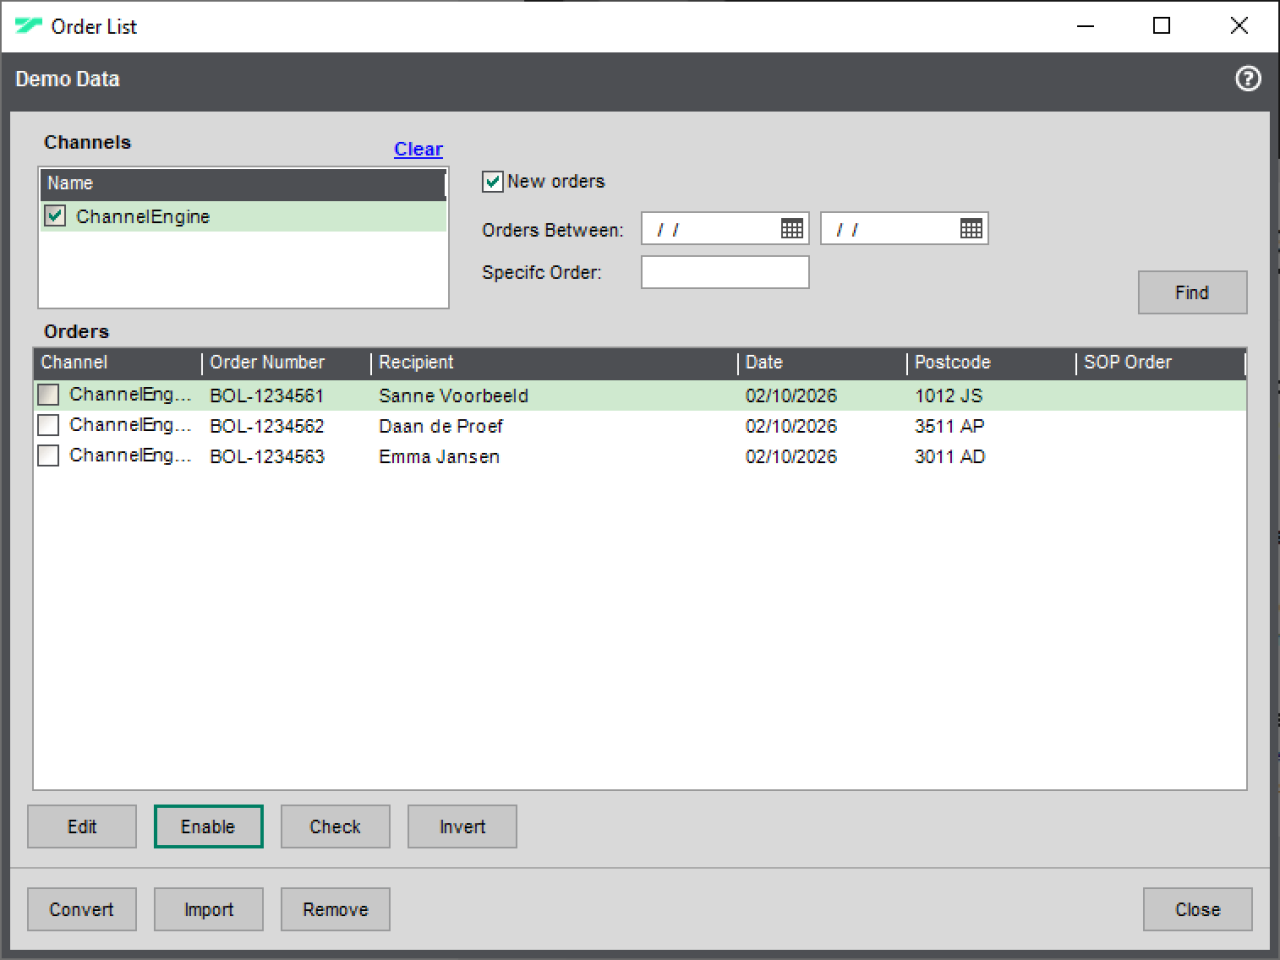Sort by SOP Order column header
The image size is (1280, 960).
[1160, 363]
